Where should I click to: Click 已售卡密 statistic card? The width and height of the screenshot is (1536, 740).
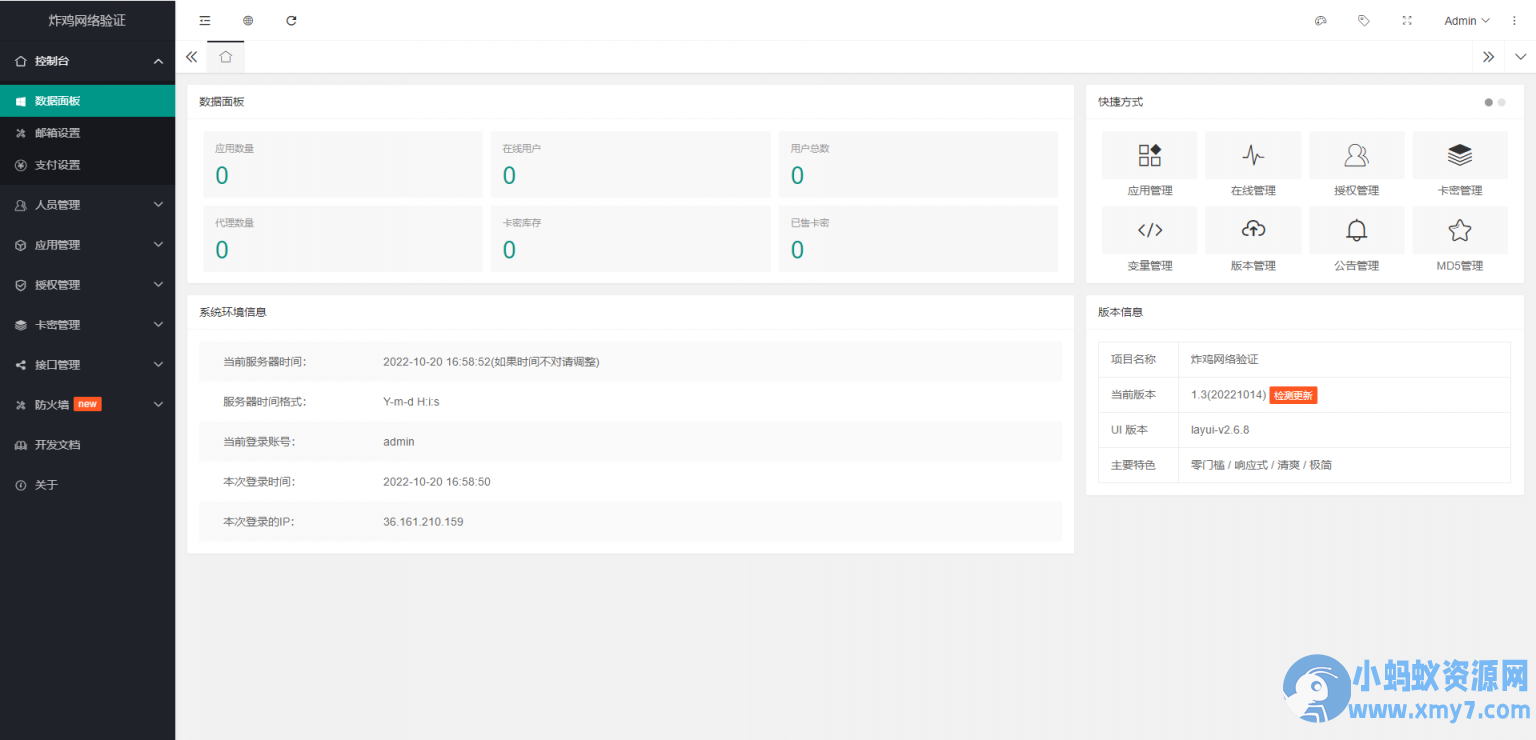(x=918, y=239)
